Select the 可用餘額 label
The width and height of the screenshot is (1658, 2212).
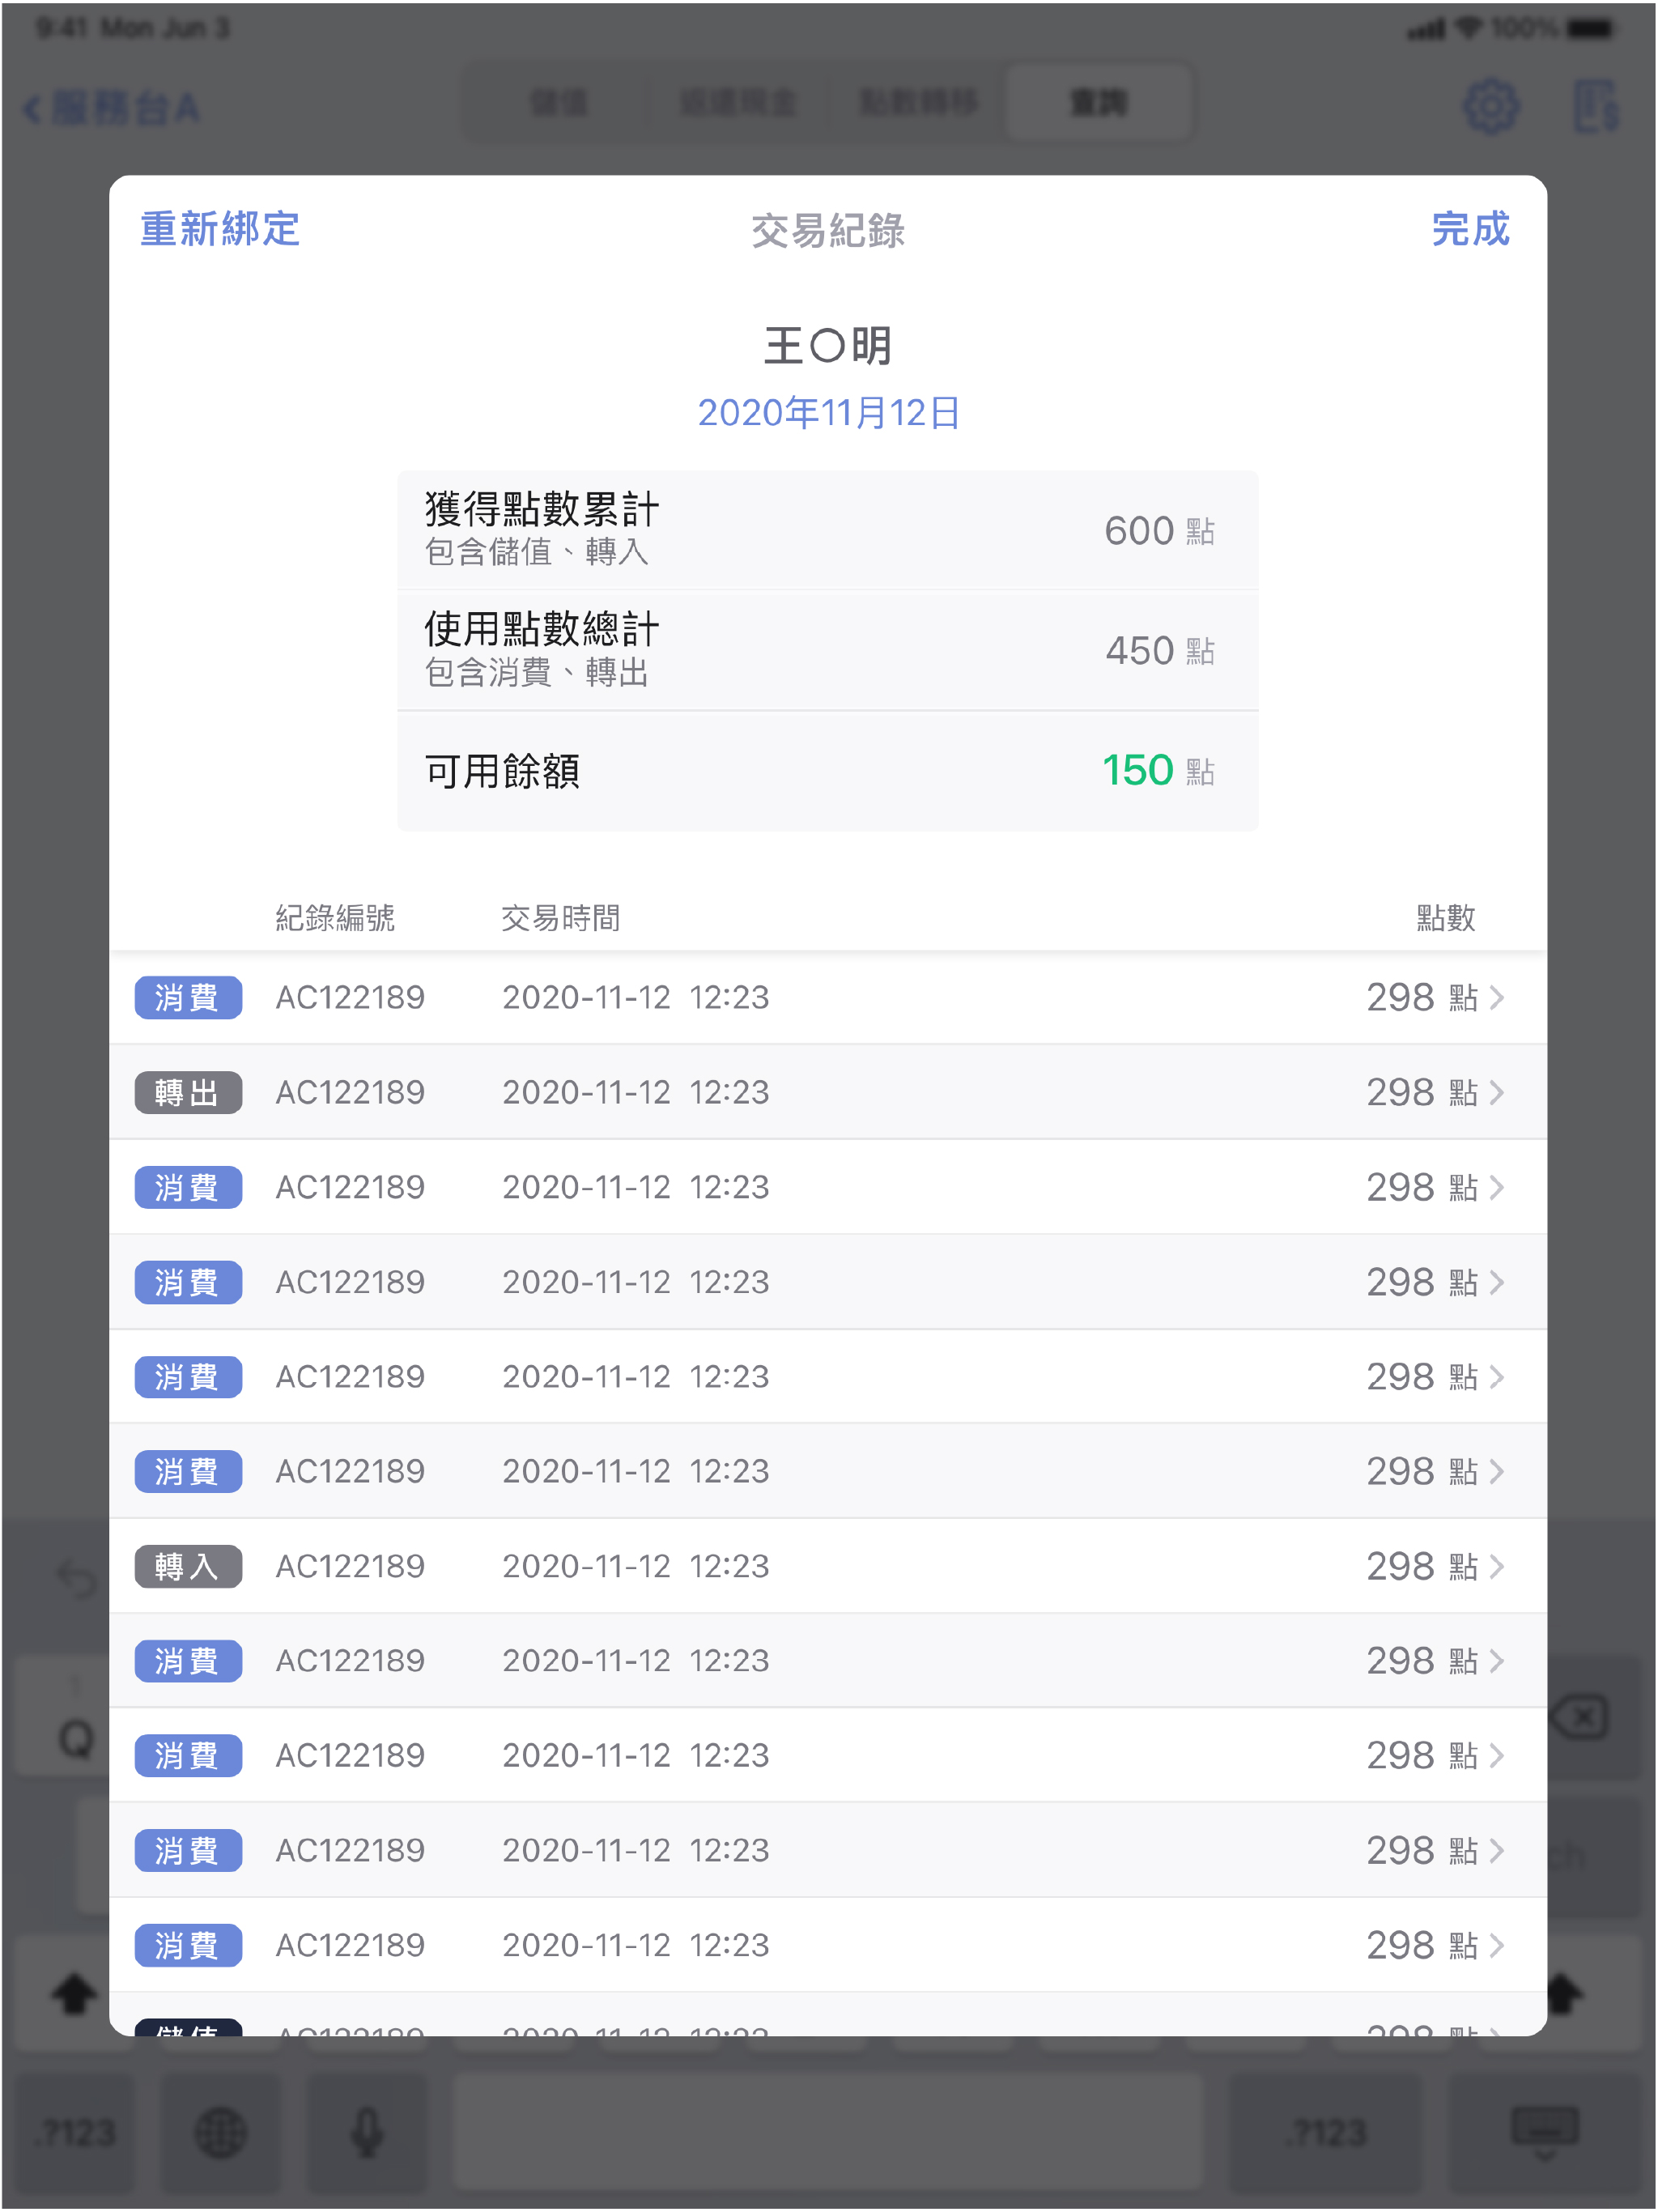pos(502,771)
